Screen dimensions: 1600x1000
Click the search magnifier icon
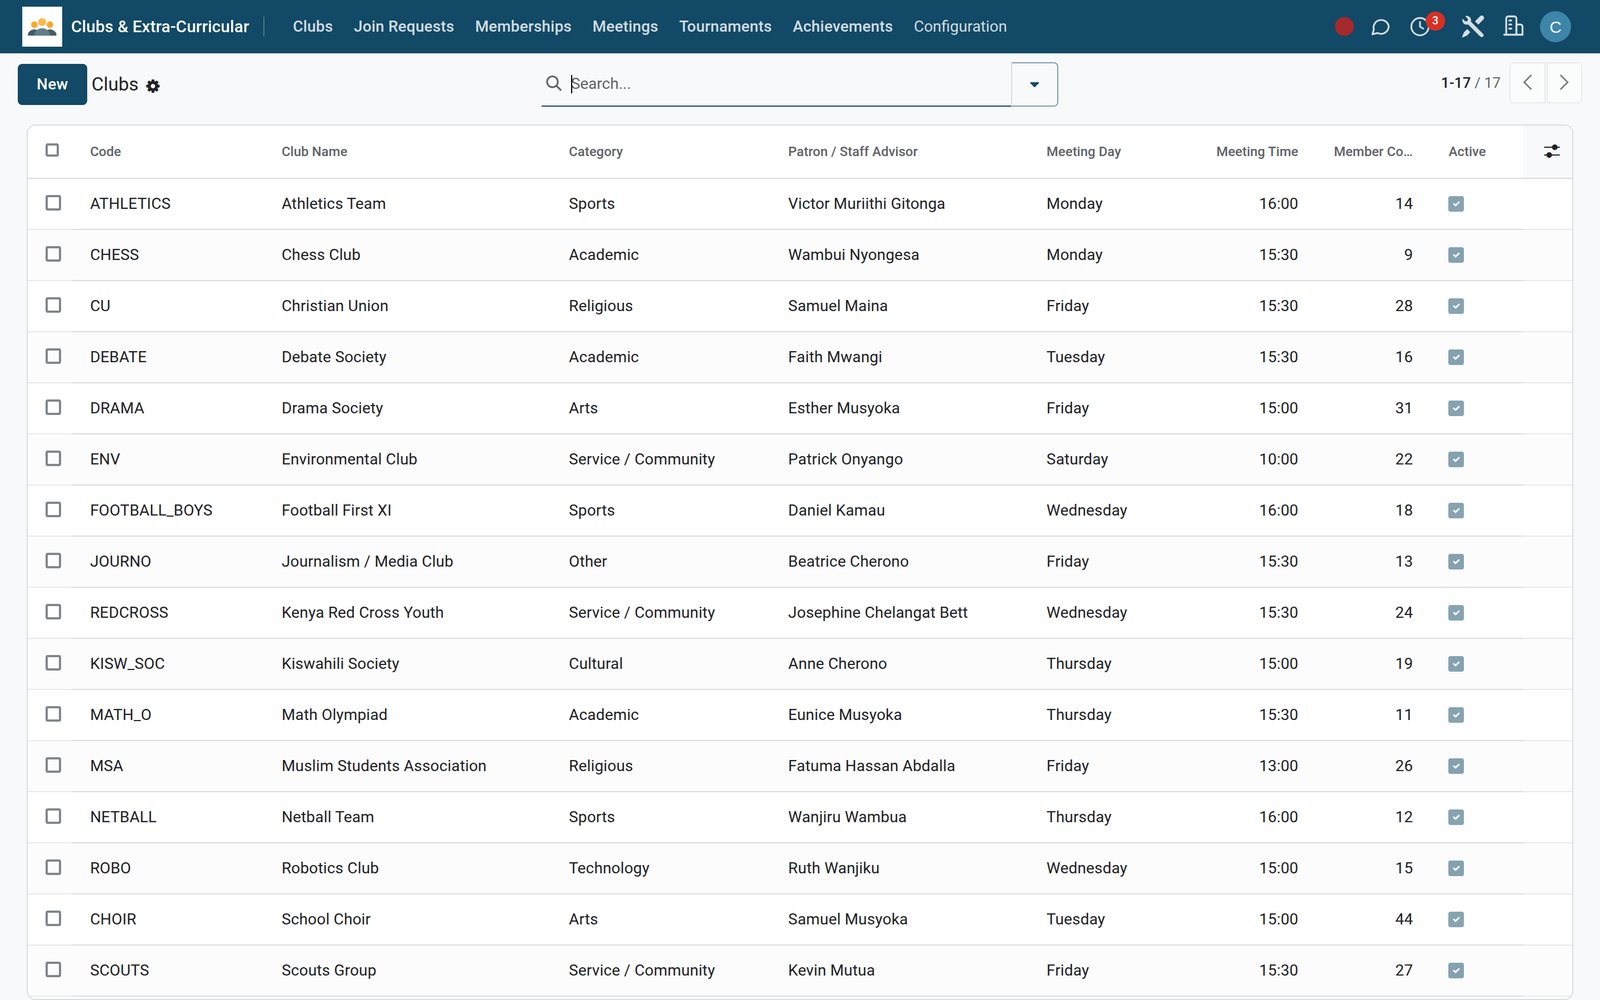click(x=553, y=84)
